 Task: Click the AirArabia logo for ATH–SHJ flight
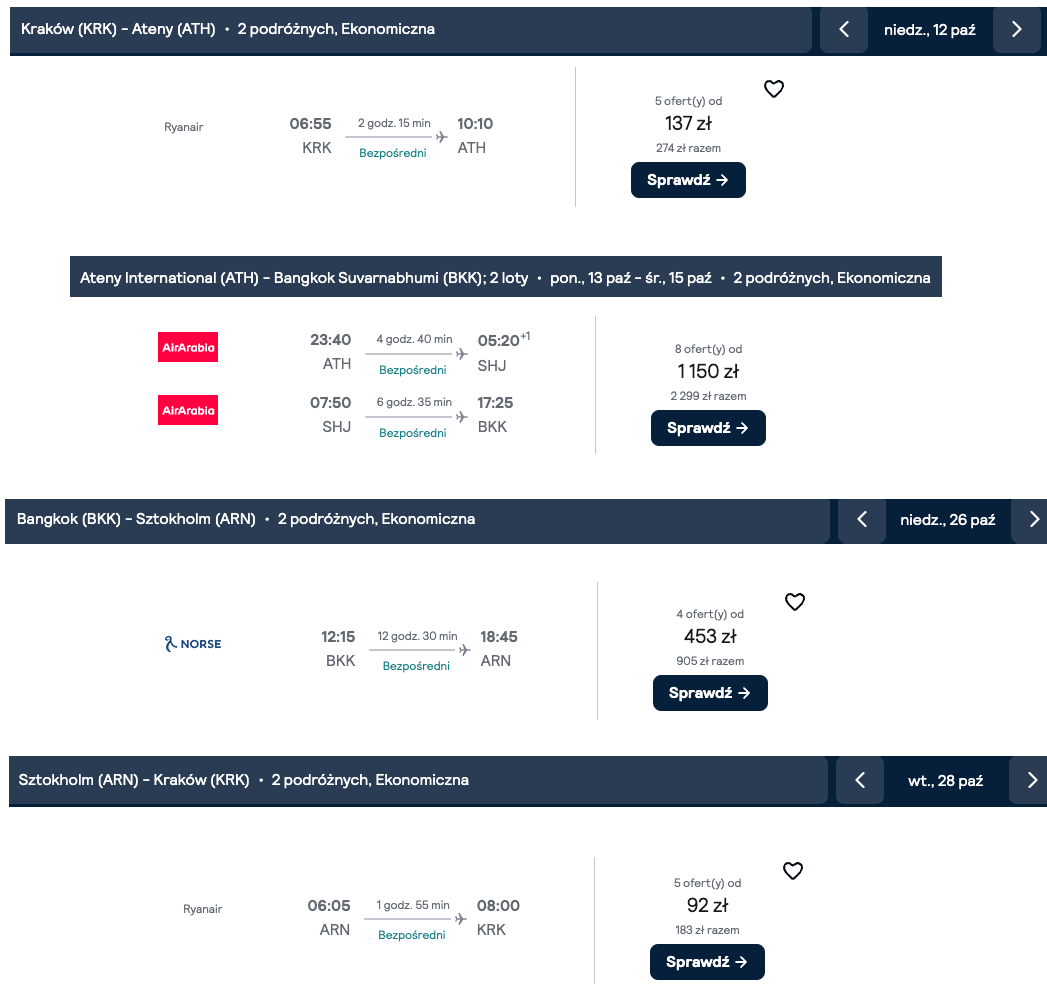188,347
